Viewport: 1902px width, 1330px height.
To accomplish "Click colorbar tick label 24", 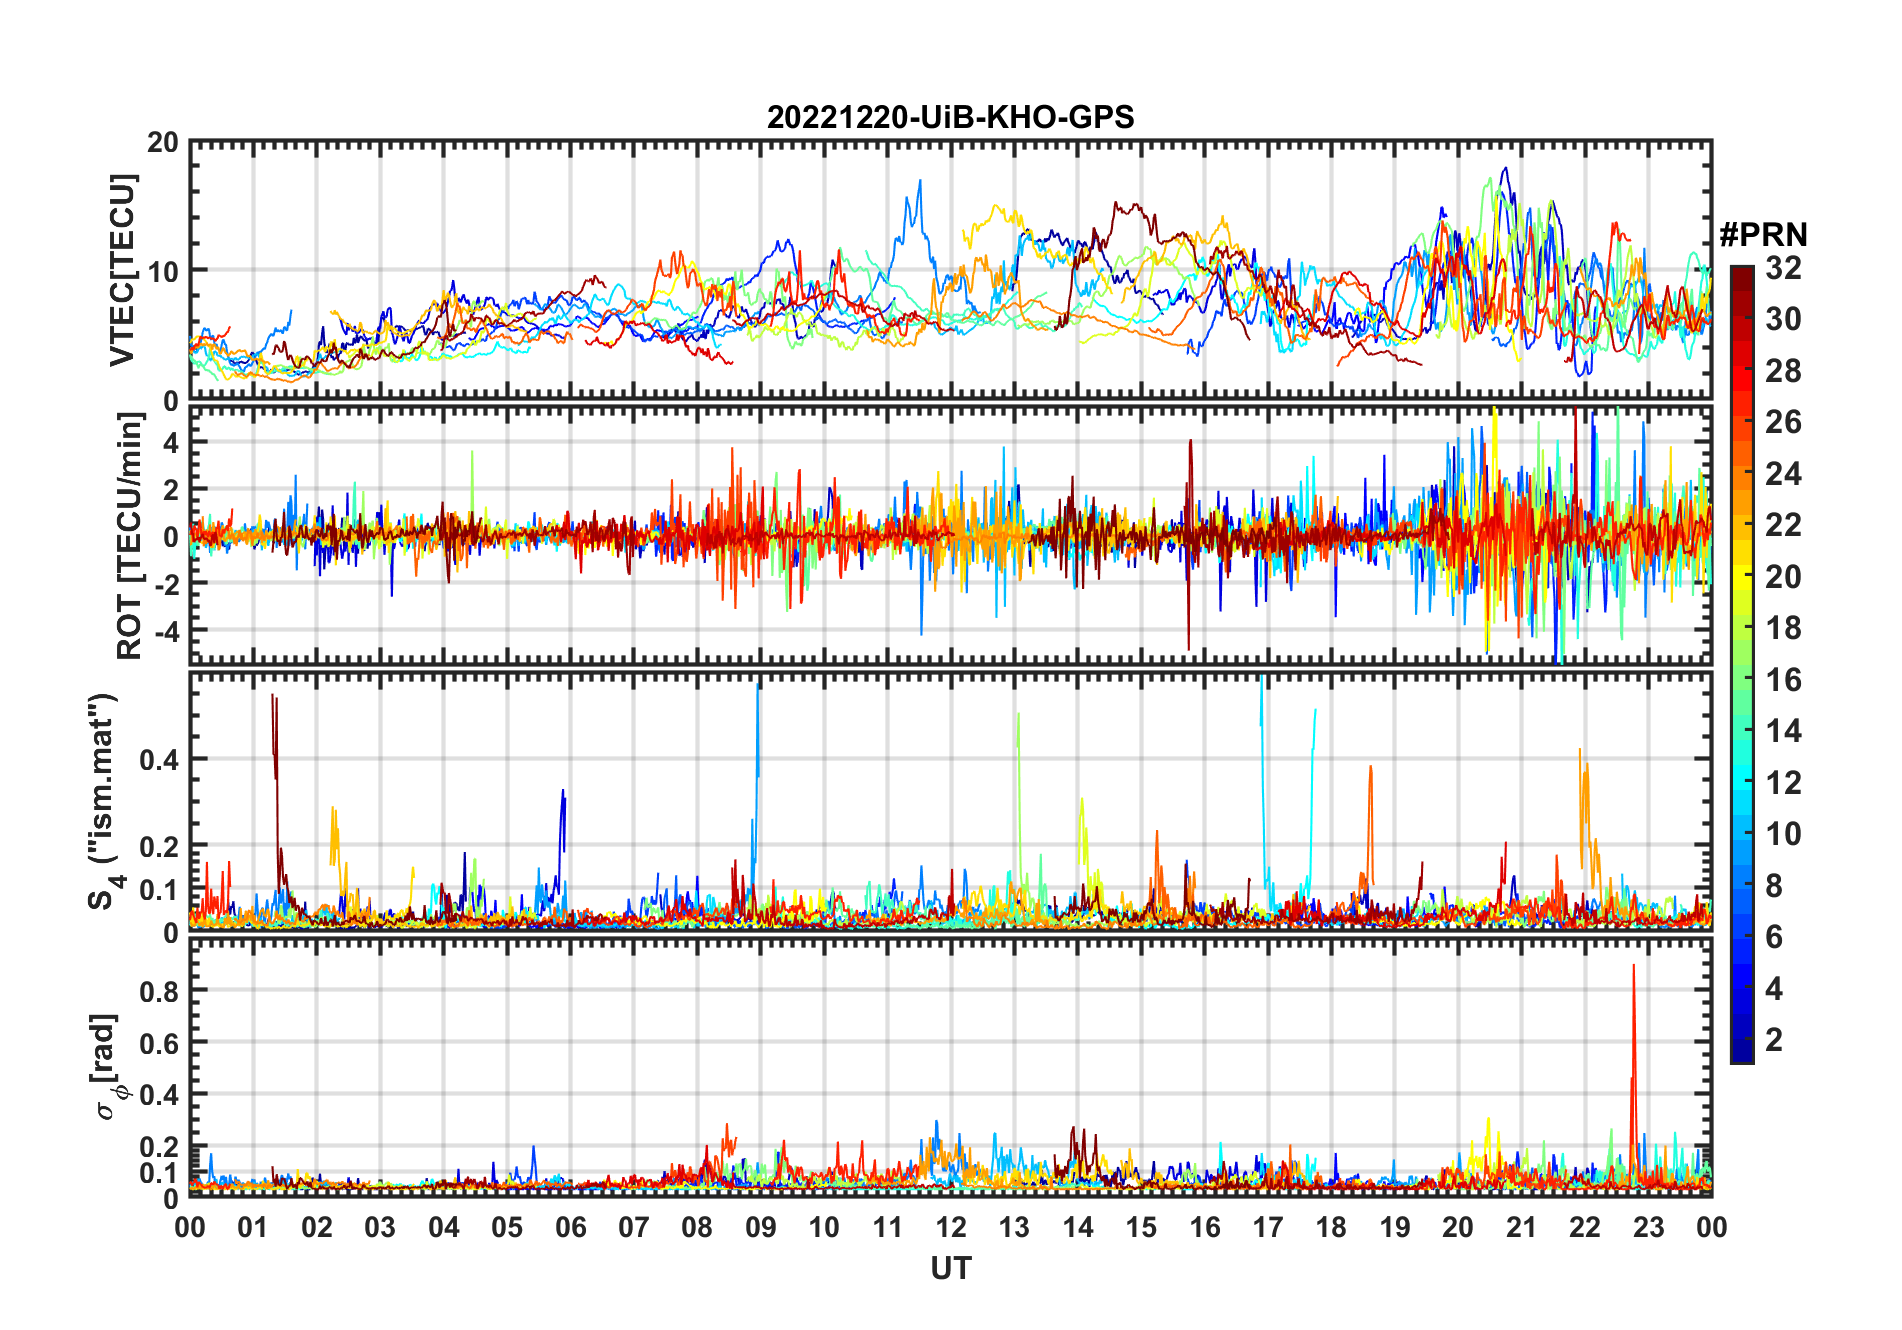I will point(1783,474).
